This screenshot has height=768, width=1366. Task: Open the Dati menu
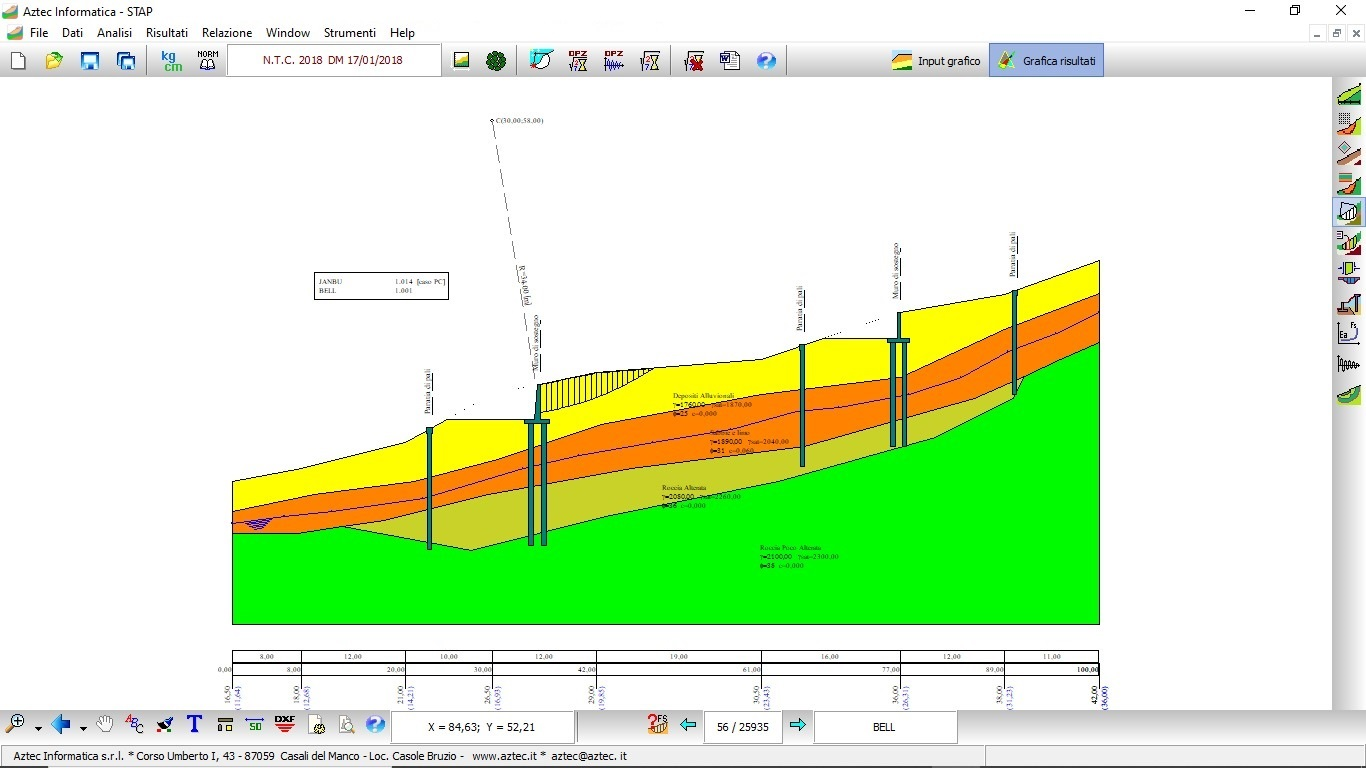pos(72,33)
